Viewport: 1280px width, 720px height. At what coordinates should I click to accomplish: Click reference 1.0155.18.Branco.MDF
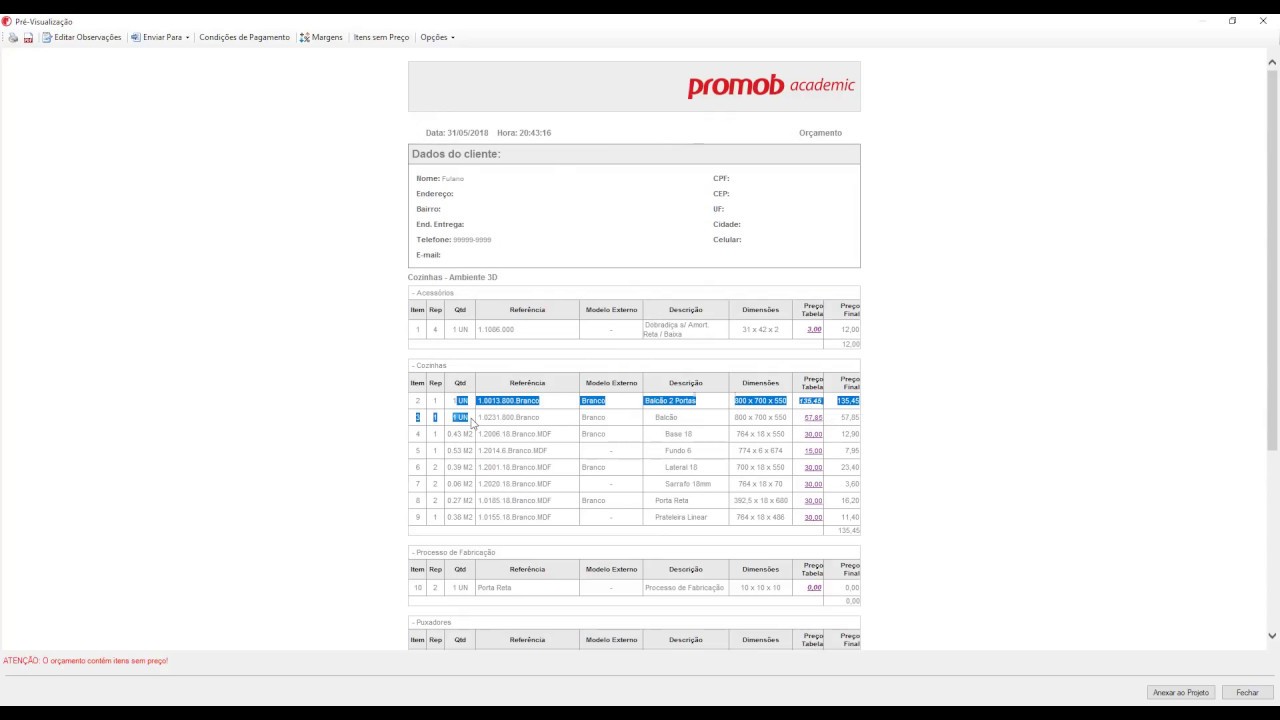coord(514,518)
